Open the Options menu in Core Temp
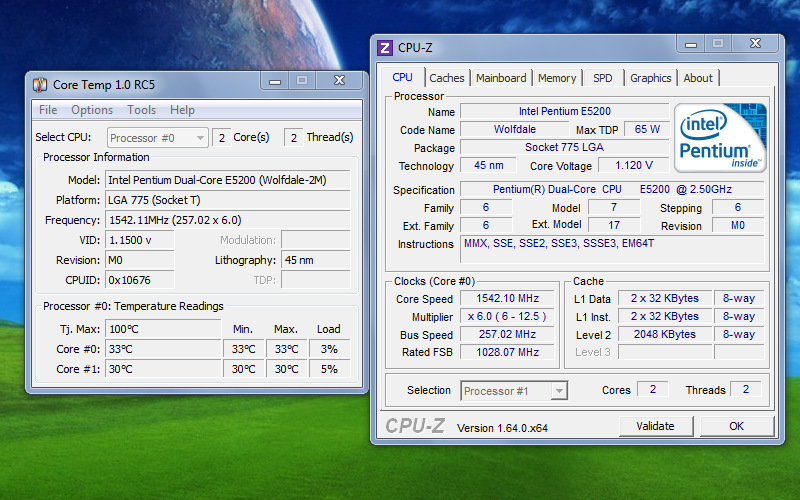Image resolution: width=800 pixels, height=500 pixels. click(x=92, y=110)
